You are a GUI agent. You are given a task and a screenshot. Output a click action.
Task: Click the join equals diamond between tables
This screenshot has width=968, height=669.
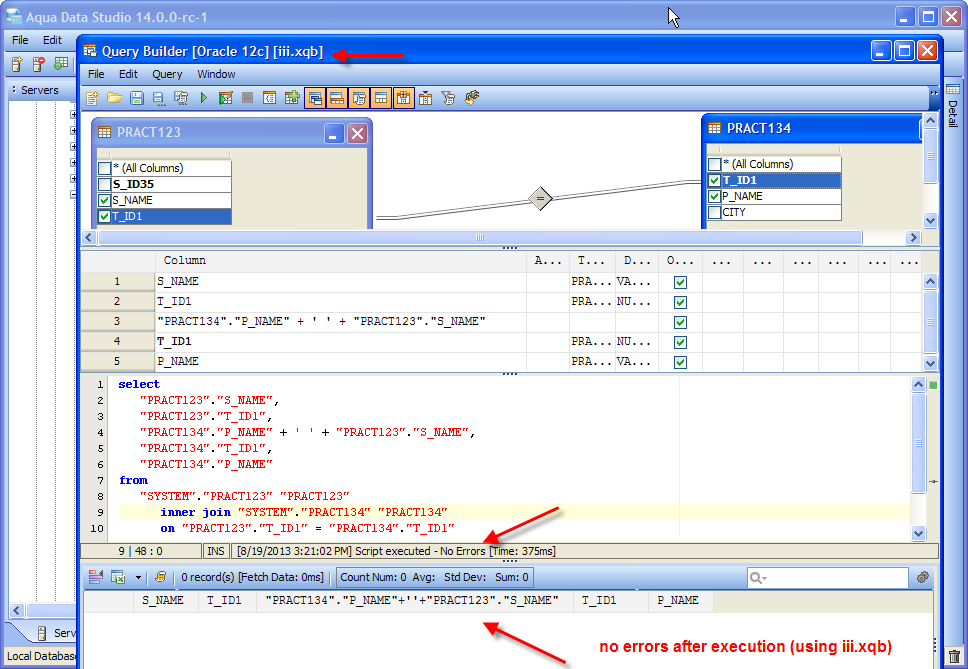coord(540,198)
